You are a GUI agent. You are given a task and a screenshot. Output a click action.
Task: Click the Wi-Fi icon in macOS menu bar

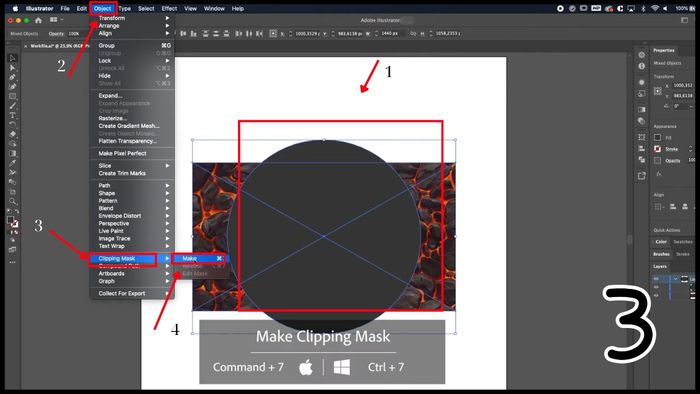point(655,8)
